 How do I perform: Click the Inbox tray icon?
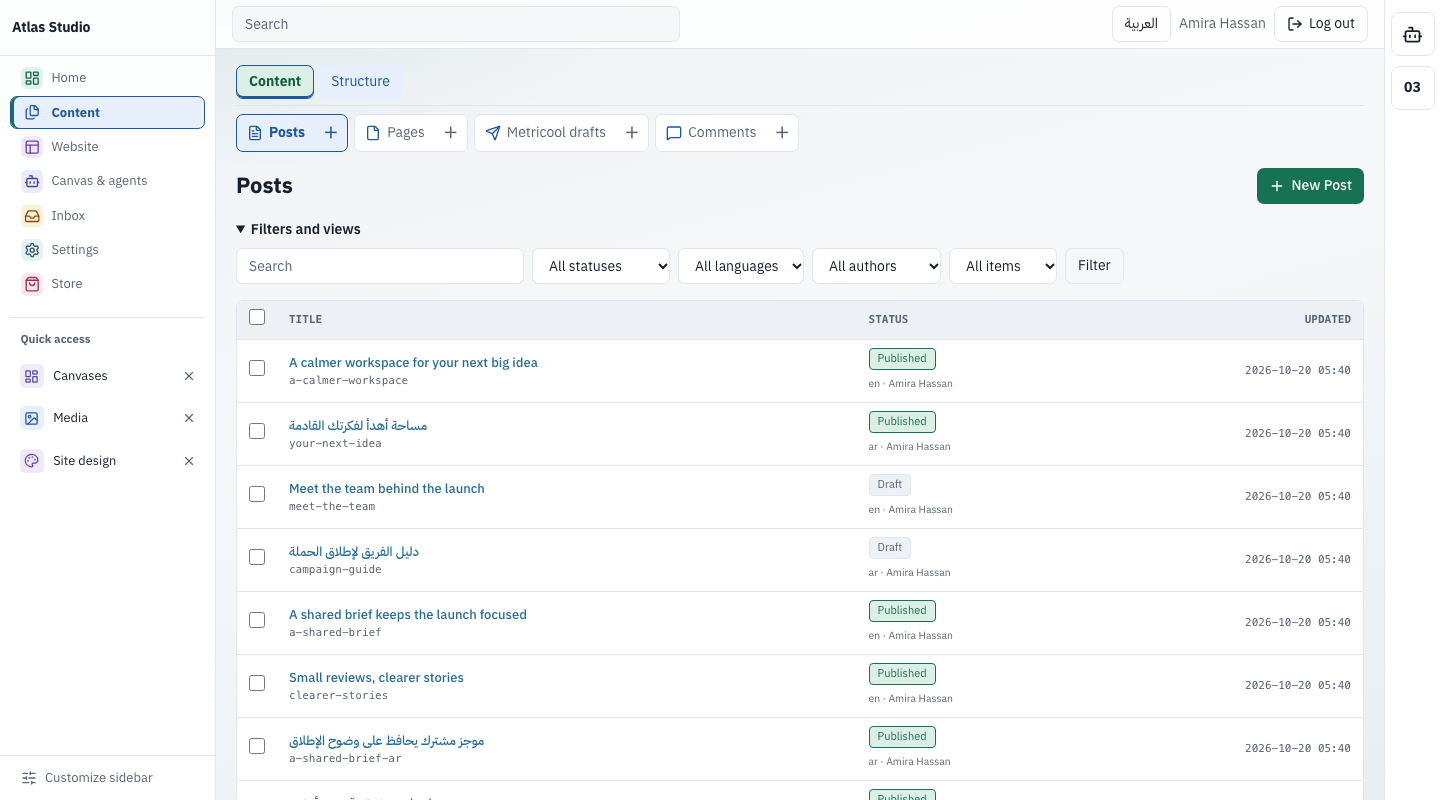pos(32,216)
